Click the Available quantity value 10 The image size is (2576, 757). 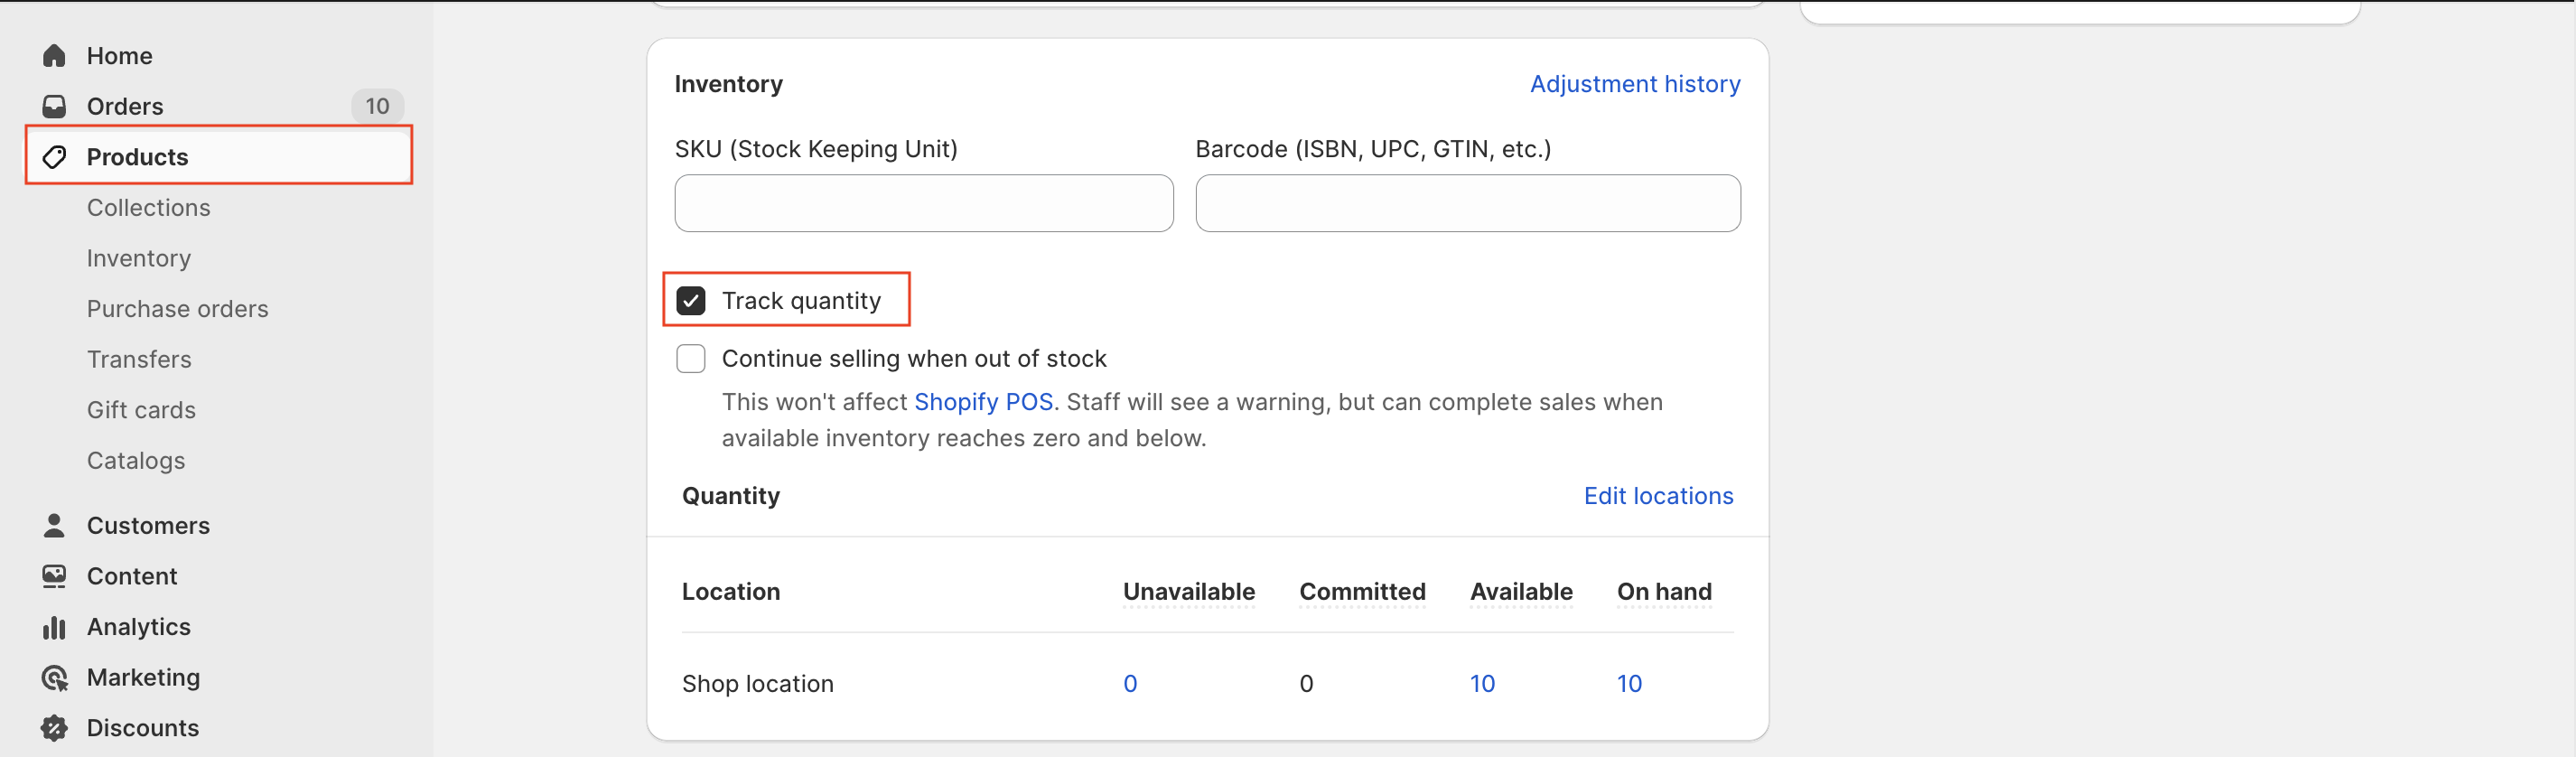[x=1481, y=684]
